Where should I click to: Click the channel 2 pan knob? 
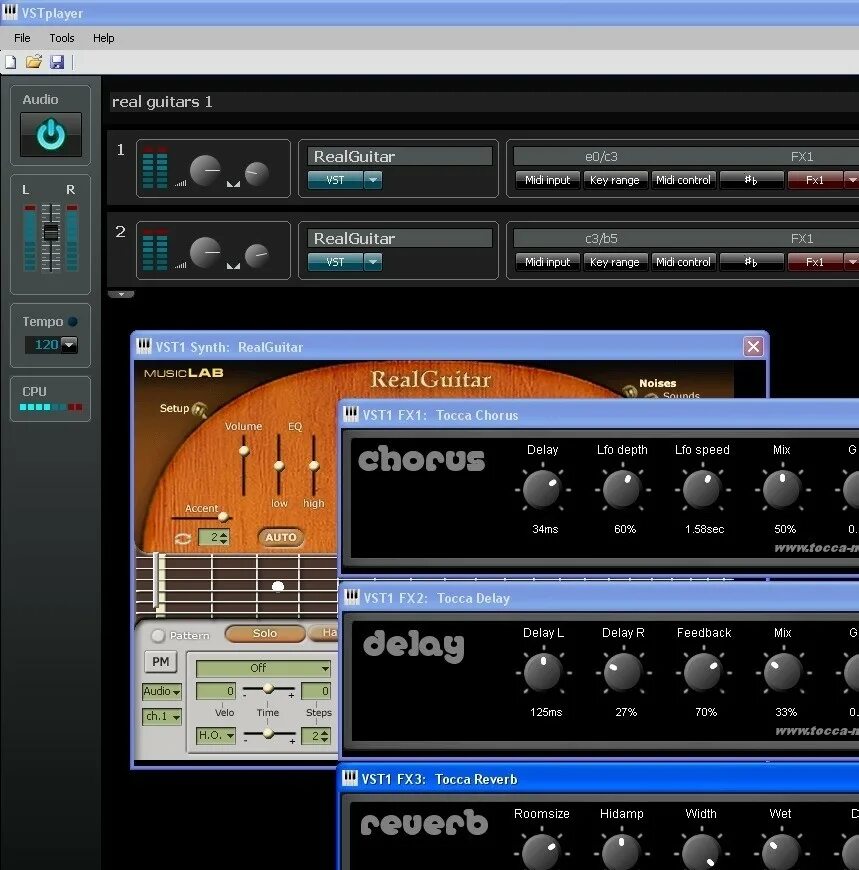click(256, 255)
